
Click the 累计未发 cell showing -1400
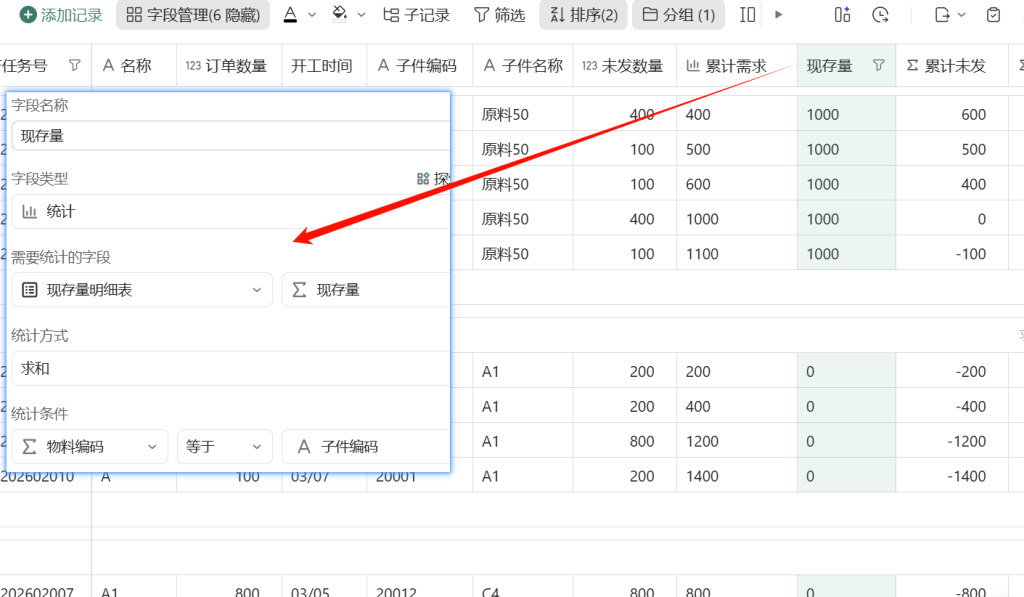tap(952, 476)
